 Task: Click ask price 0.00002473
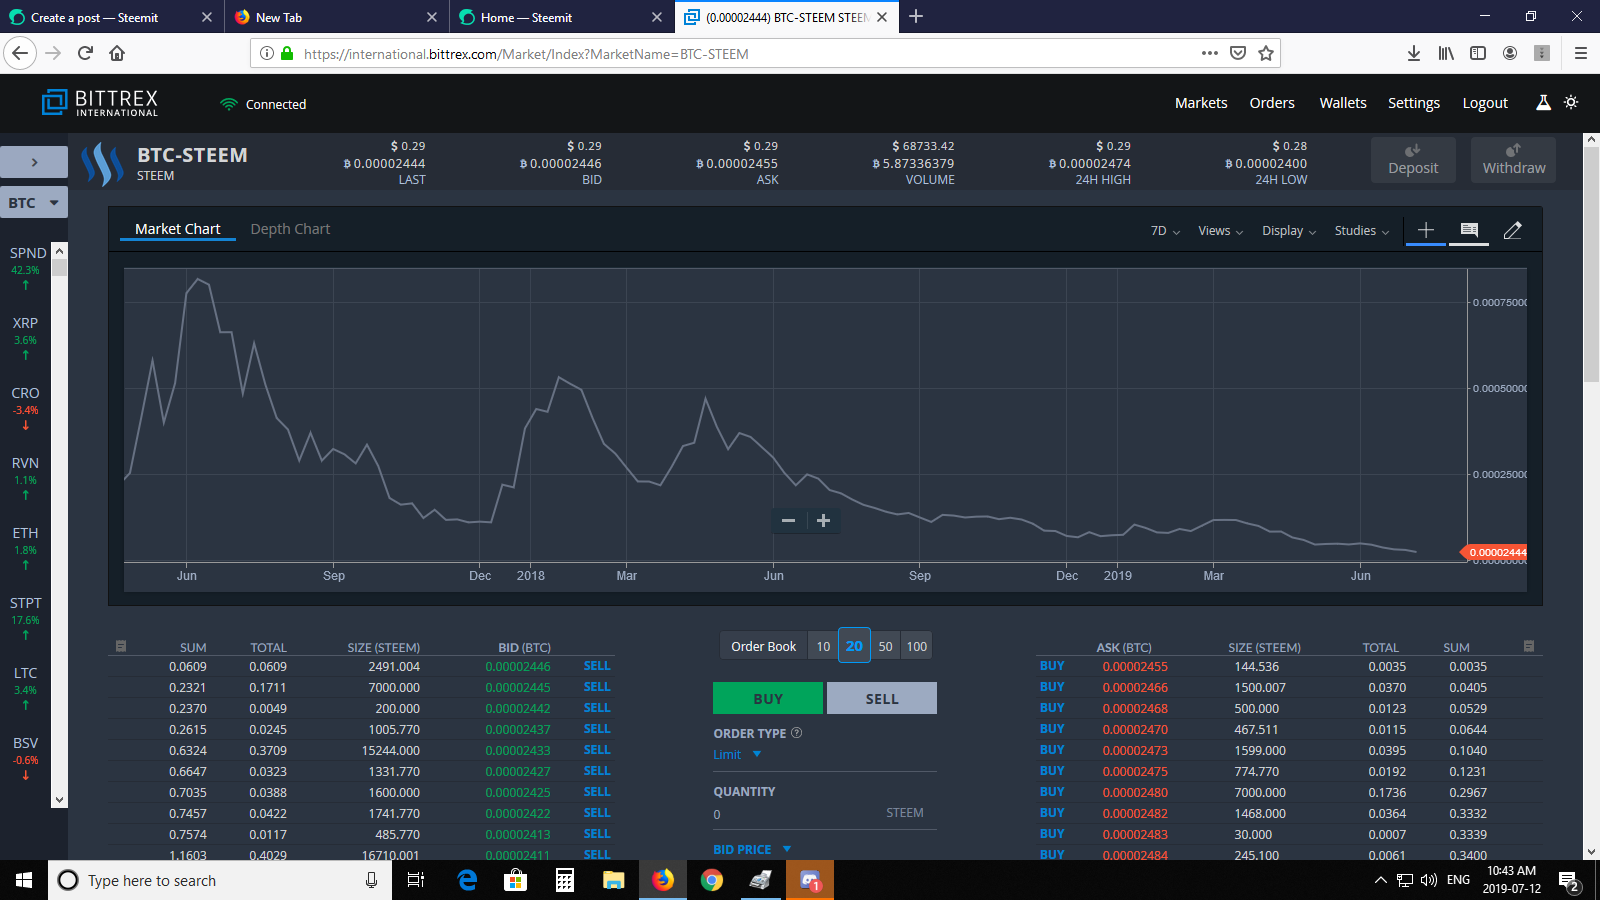[x=1135, y=750]
